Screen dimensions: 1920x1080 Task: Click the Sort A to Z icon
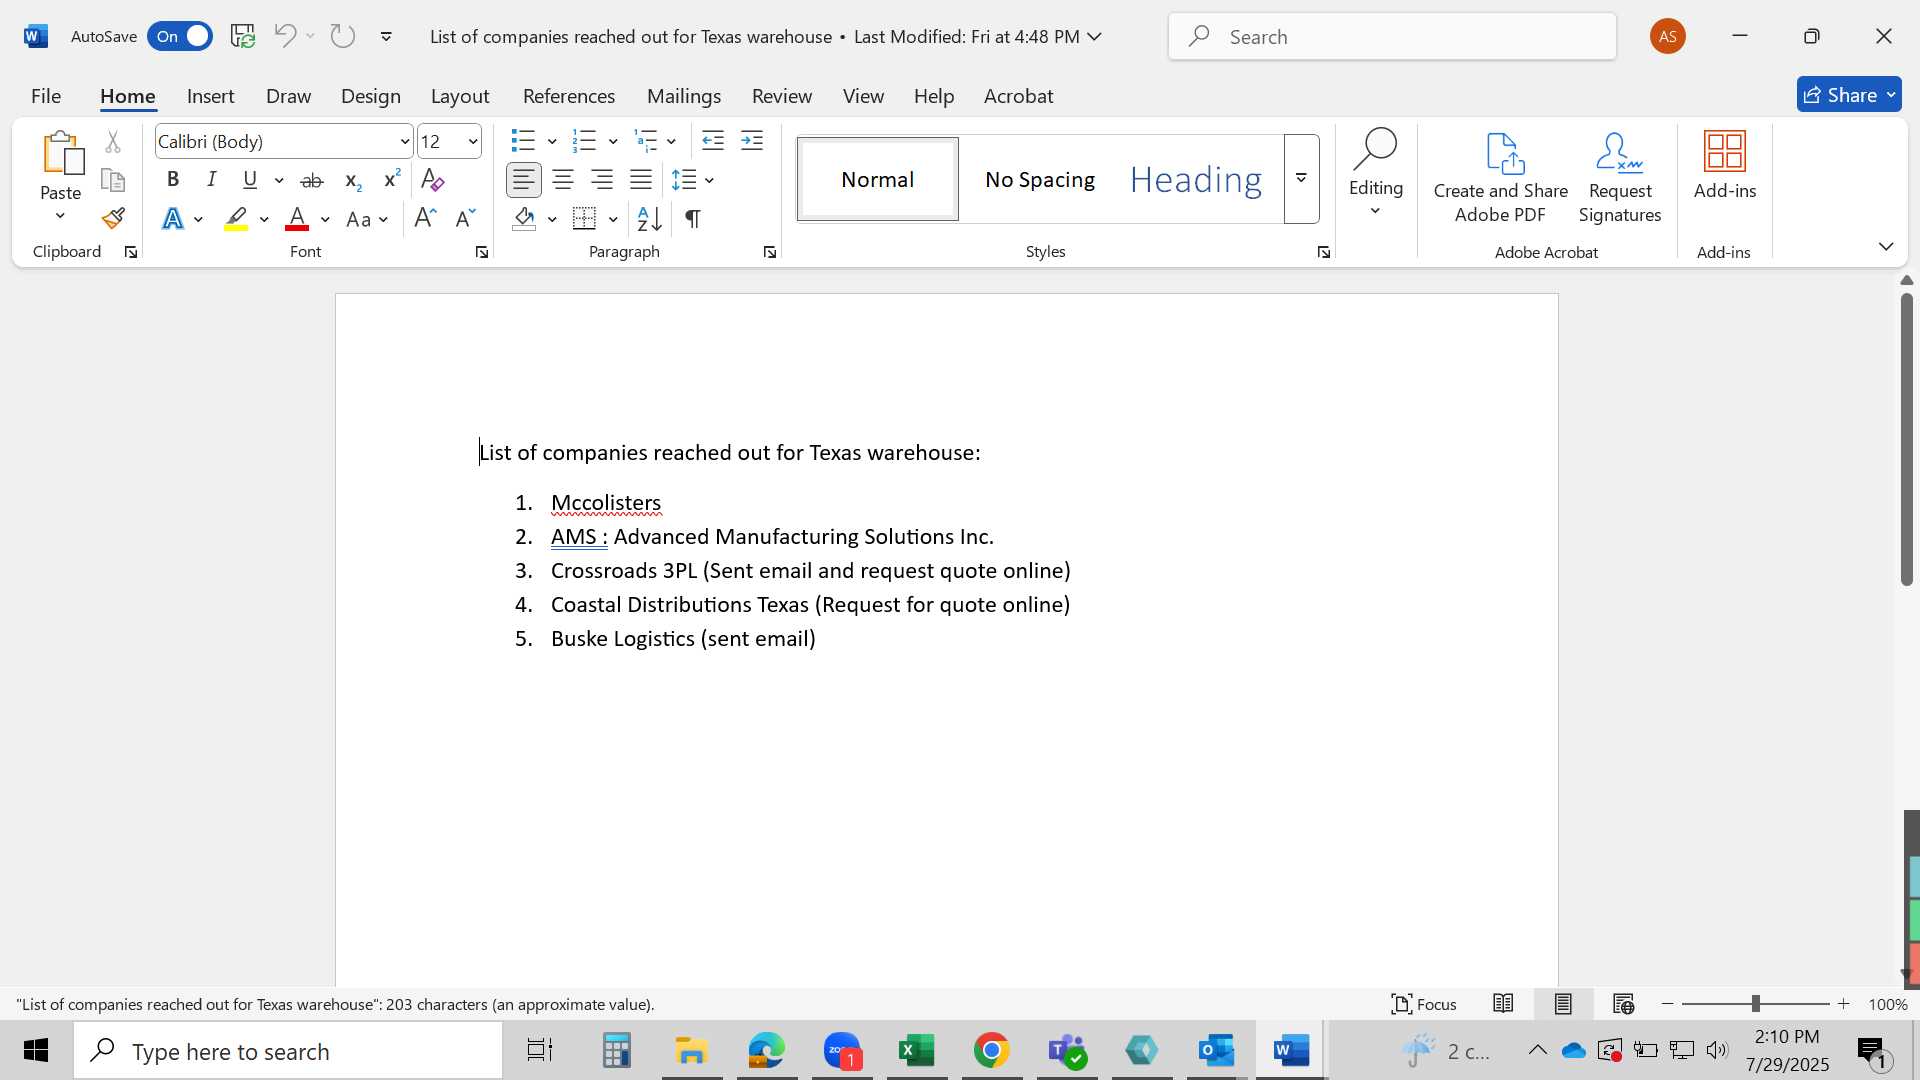(x=649, y=218)
